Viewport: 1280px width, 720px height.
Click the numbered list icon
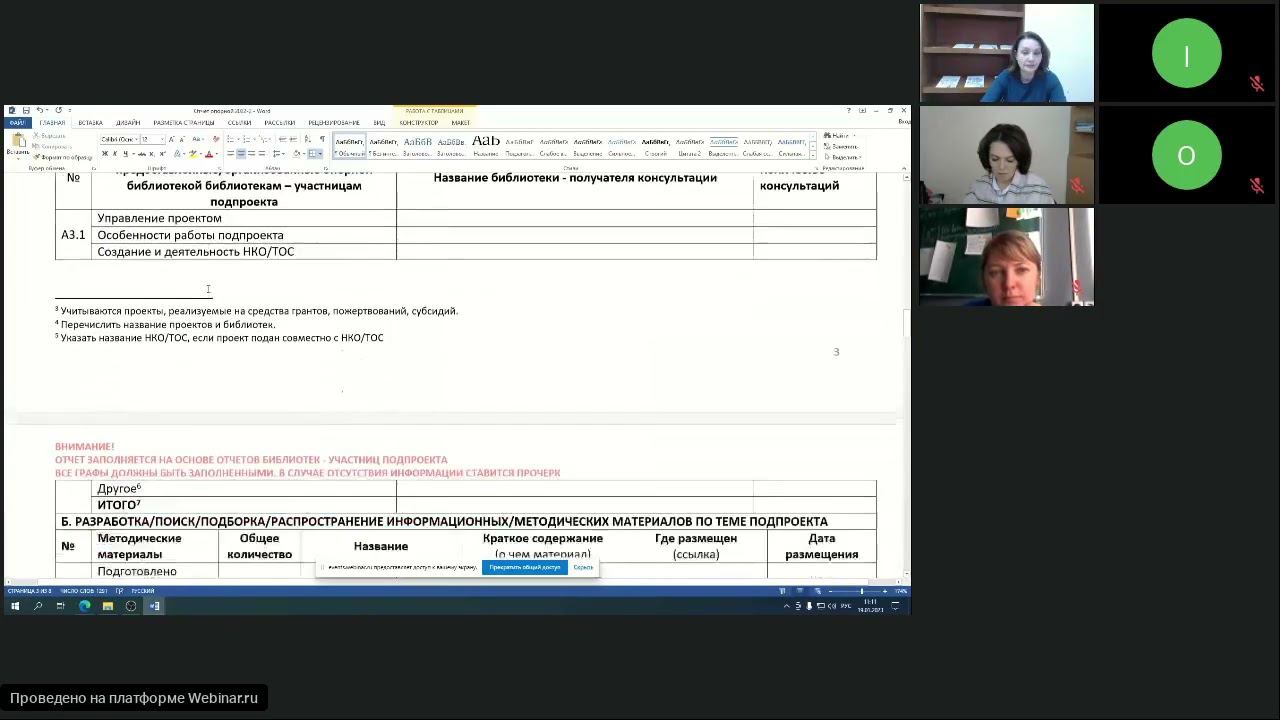click(x=246, y=139)
